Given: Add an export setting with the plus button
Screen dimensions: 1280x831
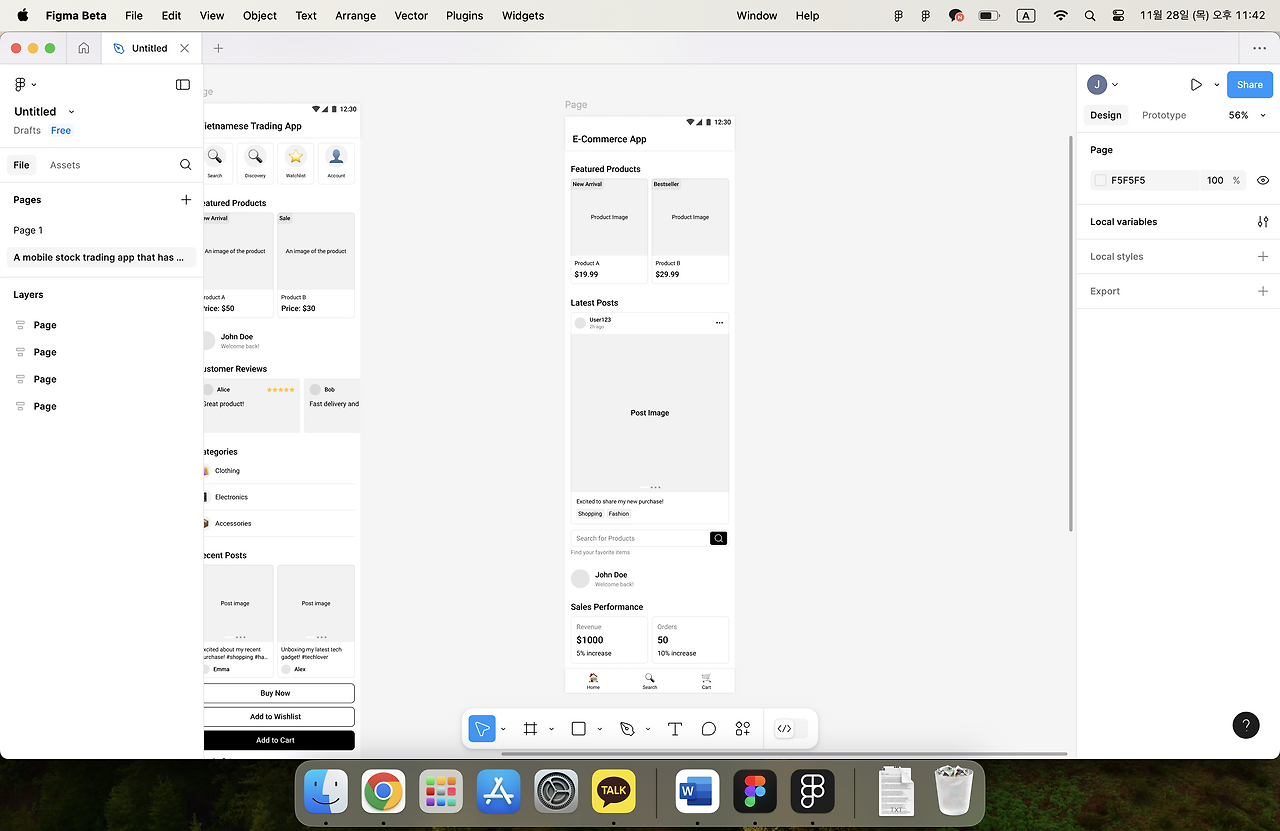Looking at the screenshot, I should [1263, 291].
